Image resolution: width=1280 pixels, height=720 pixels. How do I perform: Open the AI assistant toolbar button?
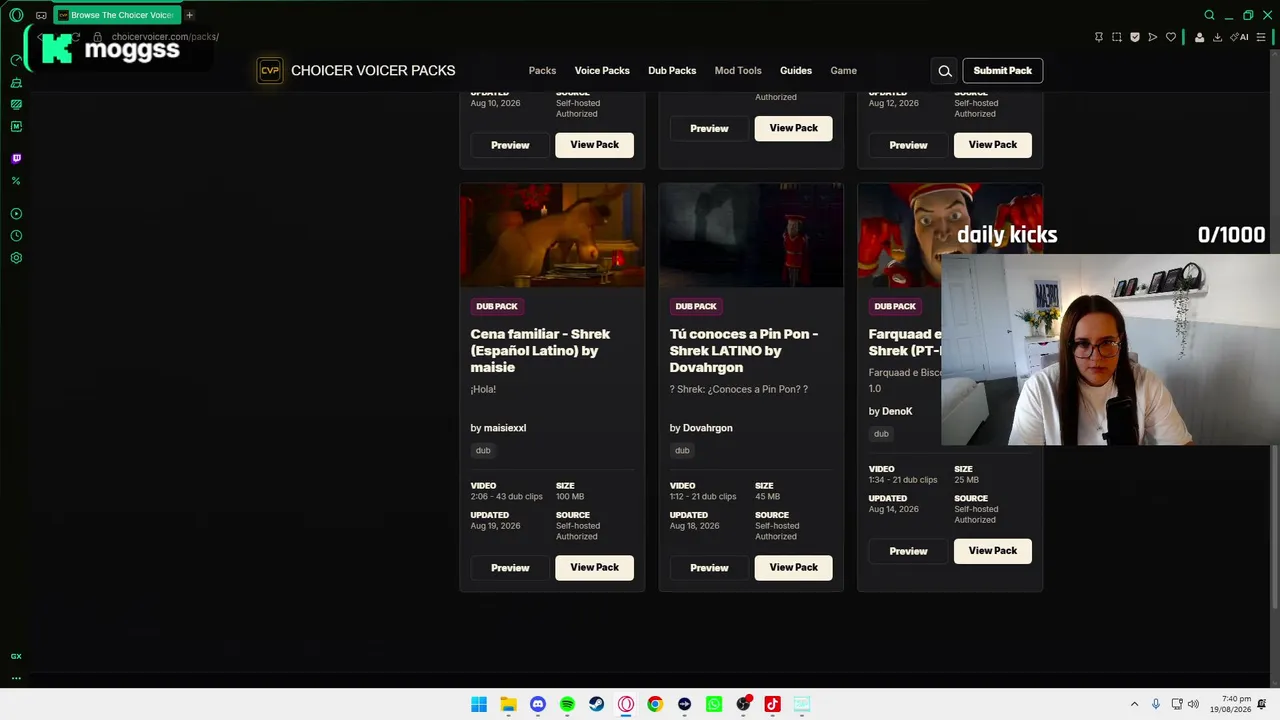(x=1240, y=37)
